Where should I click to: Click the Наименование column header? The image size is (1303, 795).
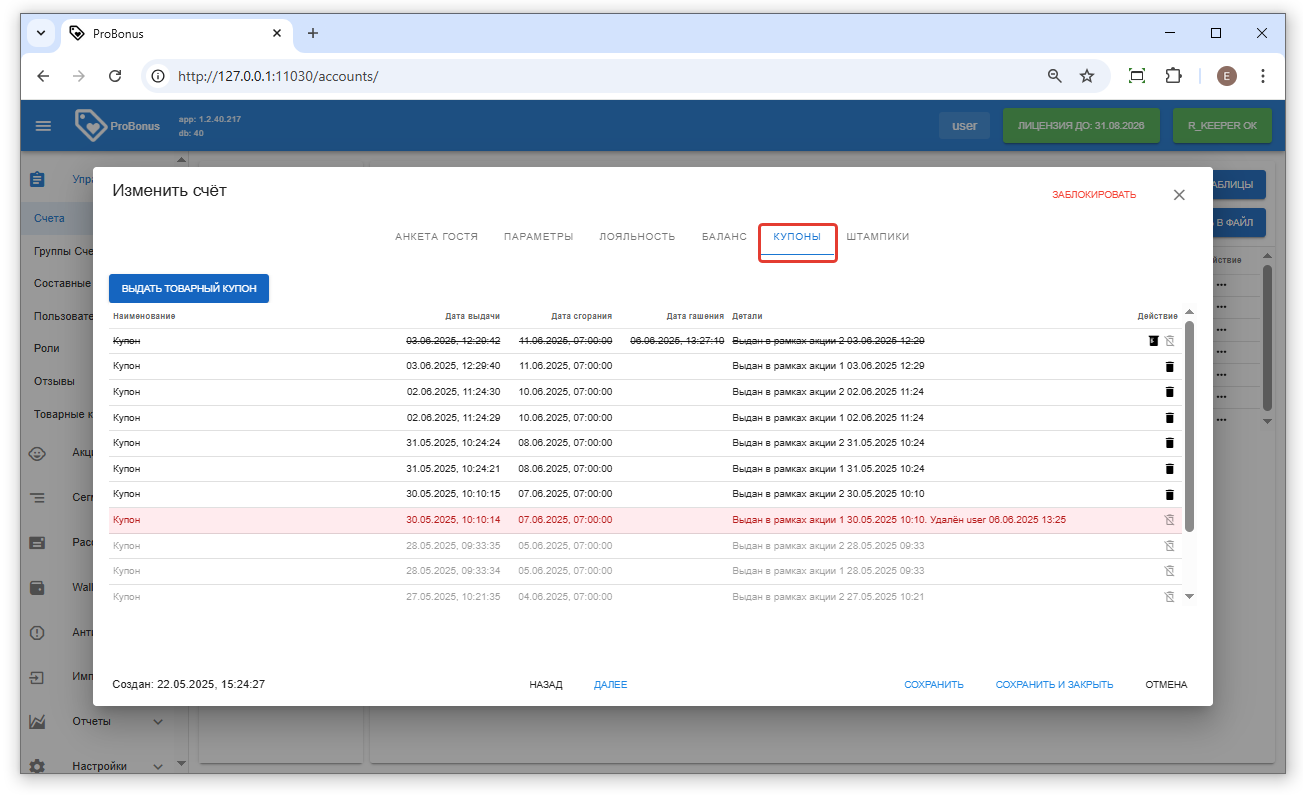(144, 316)
